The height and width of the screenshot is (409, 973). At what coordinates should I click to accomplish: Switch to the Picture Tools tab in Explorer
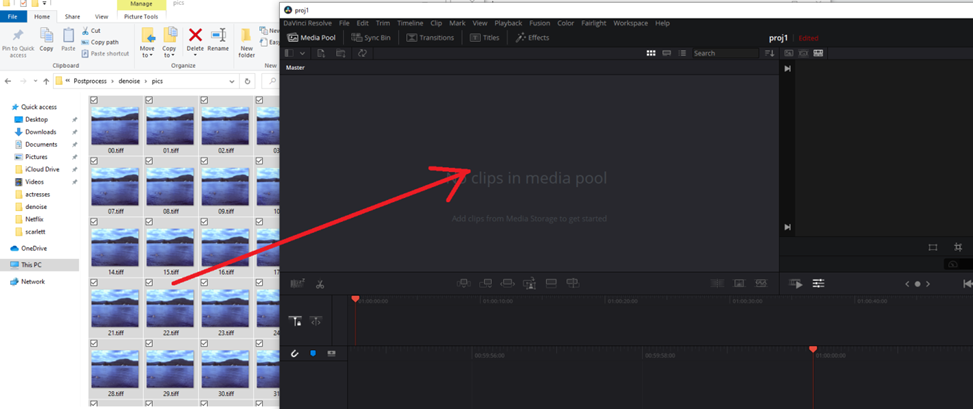click(x=141, y=17)
